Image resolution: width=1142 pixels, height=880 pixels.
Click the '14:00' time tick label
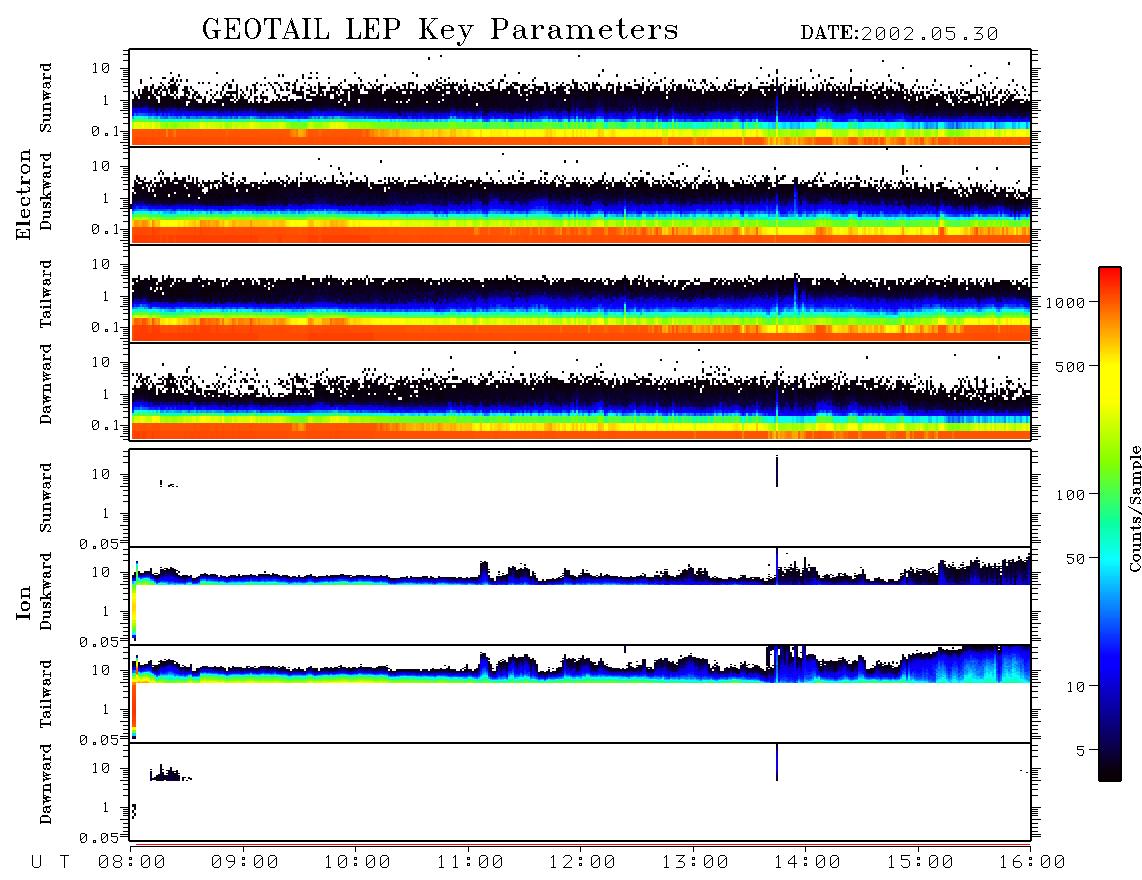coord(806,862)
